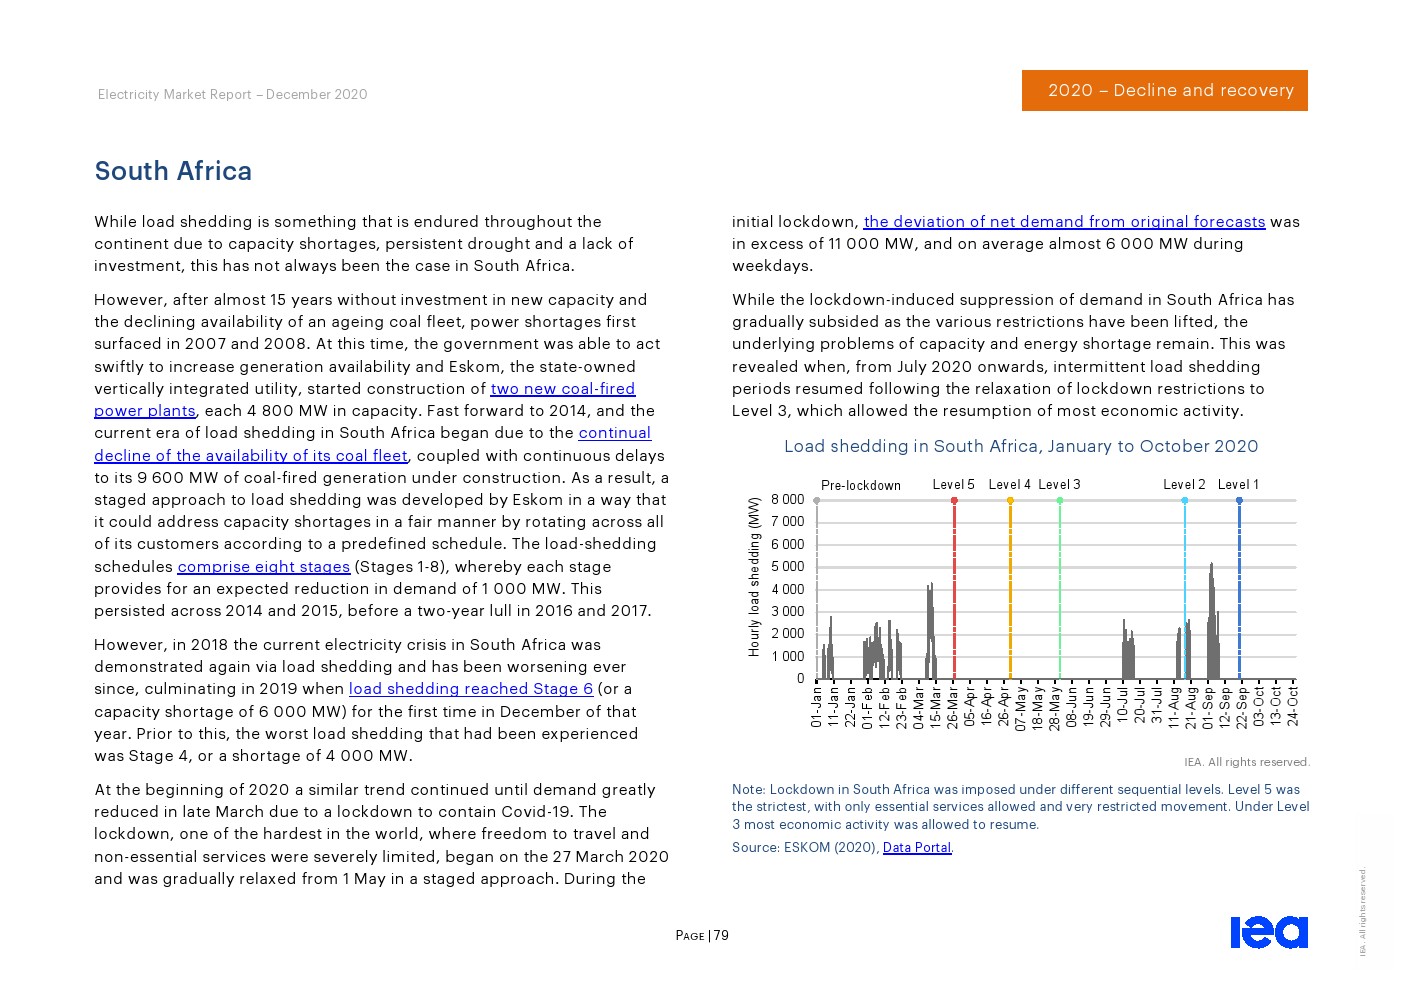
Task: Select the yellow Level 4 chart marker
Action: (1010, 500)
